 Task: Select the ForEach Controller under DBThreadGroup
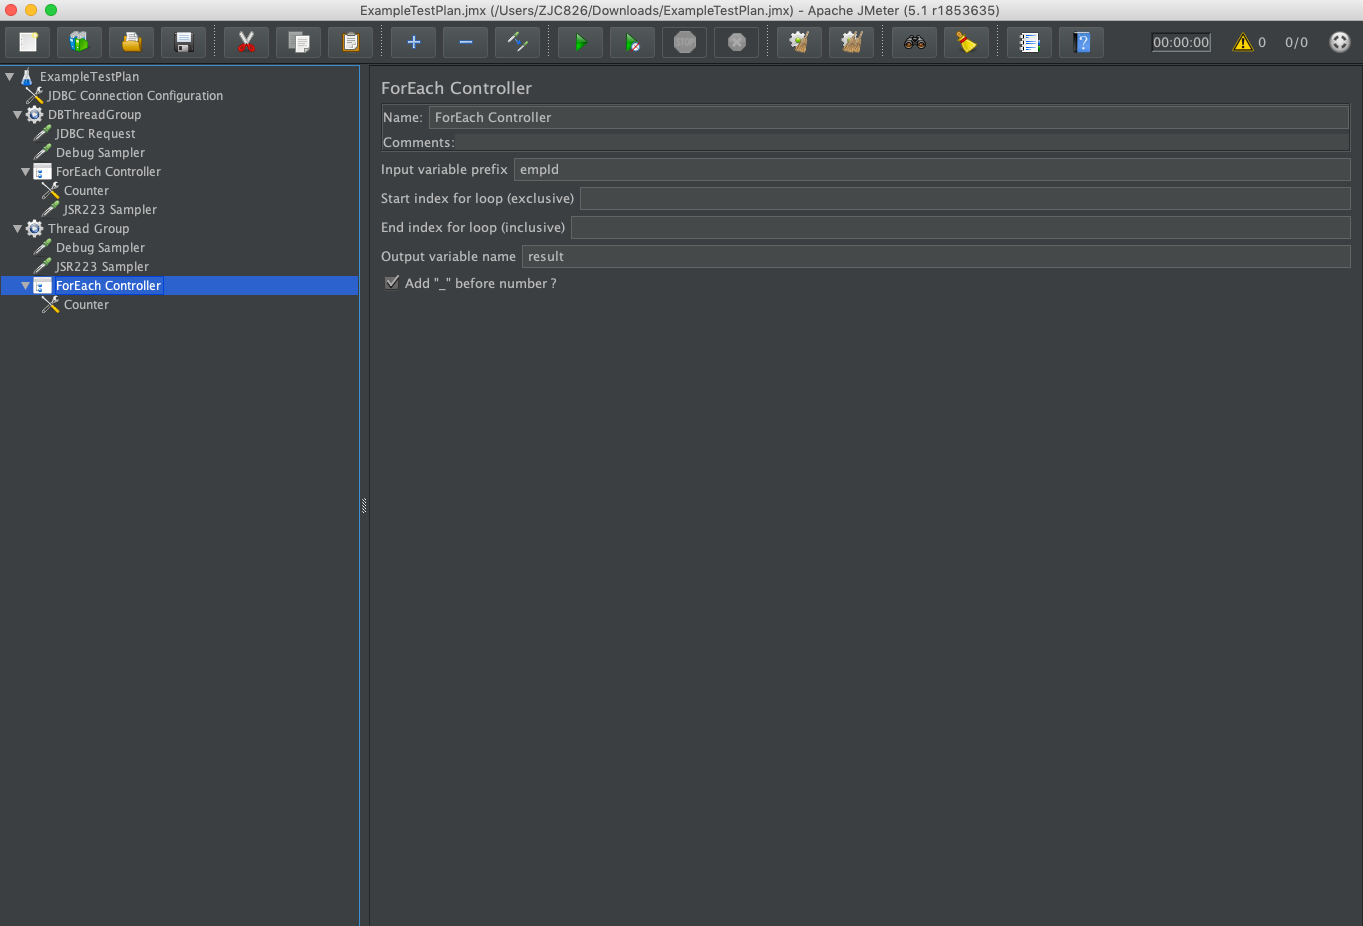[108, 171]
